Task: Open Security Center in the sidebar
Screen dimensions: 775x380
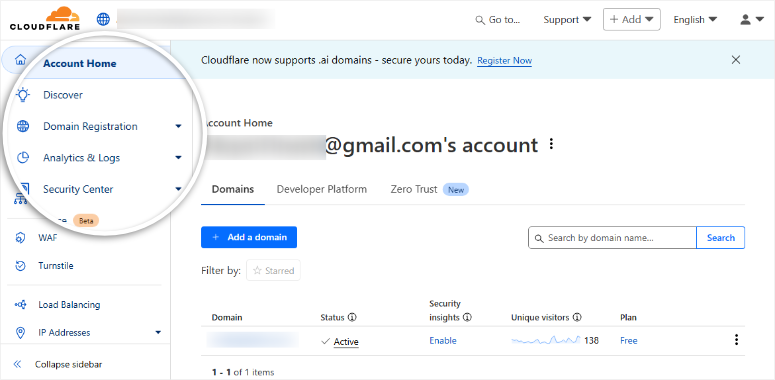Action: 78,189
